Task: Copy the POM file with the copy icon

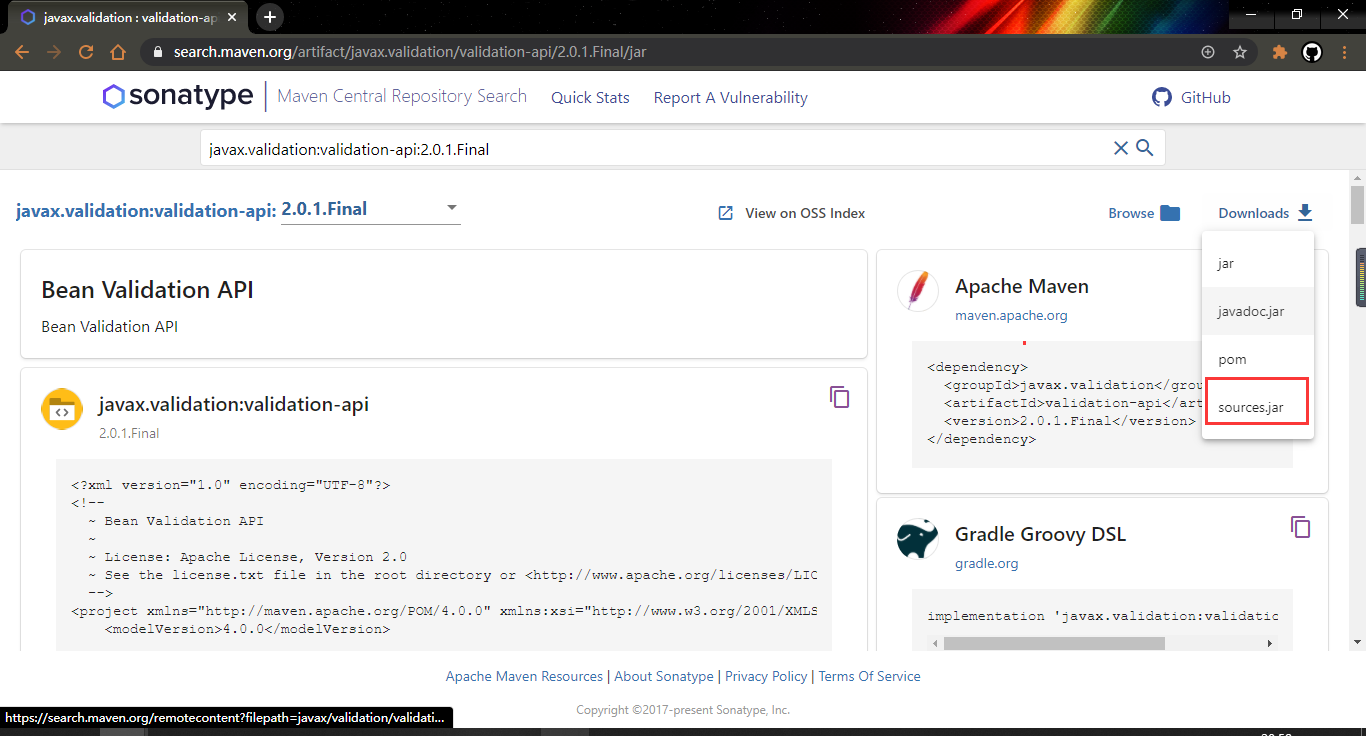Action: coord(840,397)
